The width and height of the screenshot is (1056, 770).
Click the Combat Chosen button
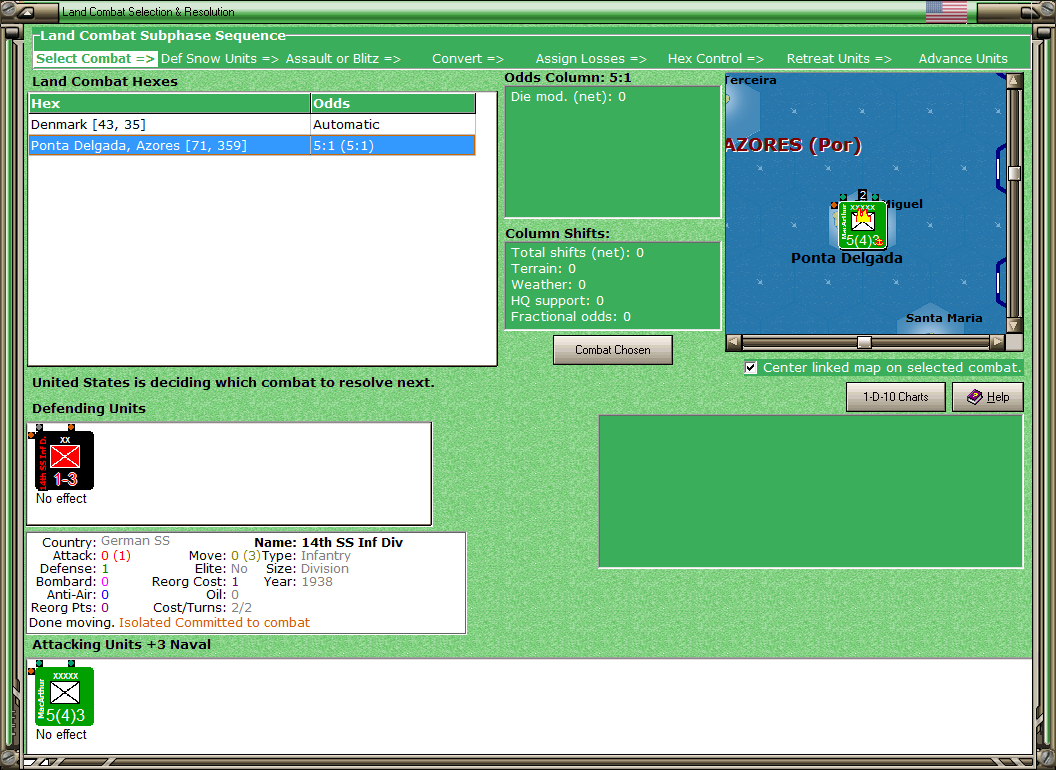click(x=613, y=350)
